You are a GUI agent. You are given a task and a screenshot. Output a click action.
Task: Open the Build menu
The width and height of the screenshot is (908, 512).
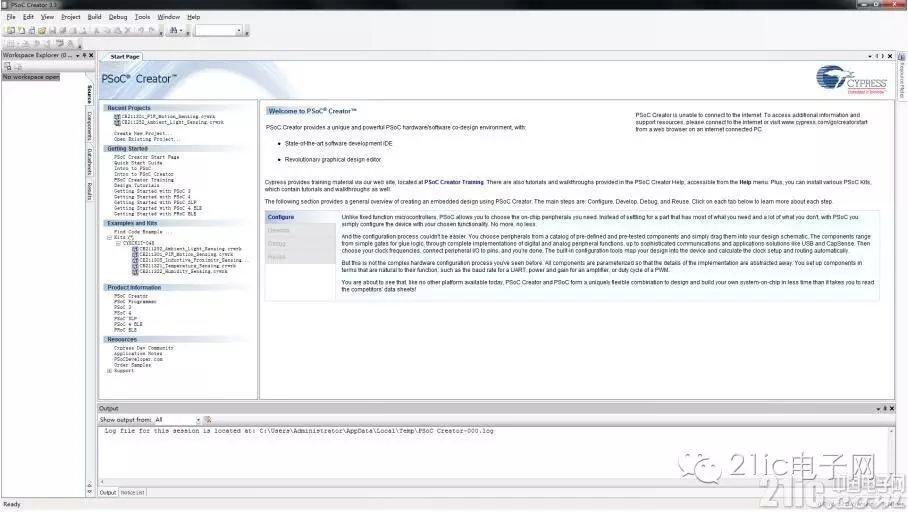94,17
